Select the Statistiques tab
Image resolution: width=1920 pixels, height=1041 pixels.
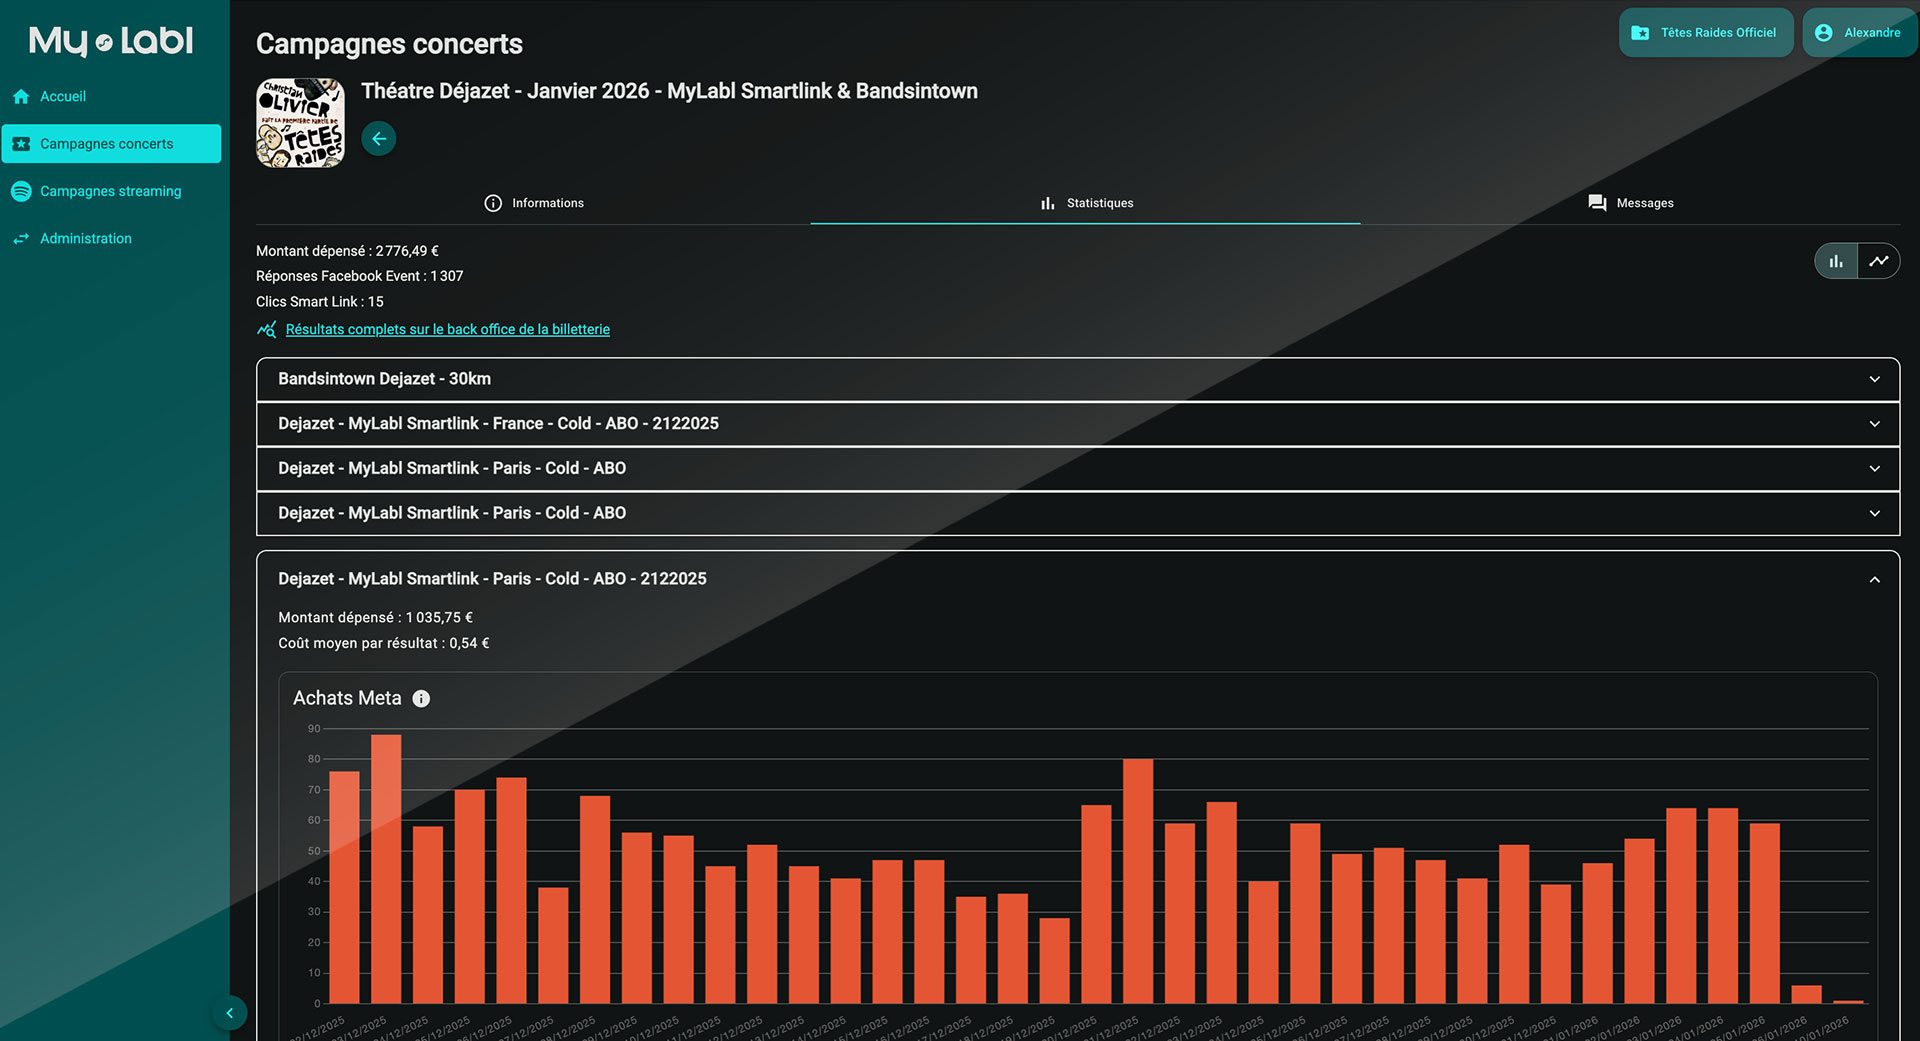(x=1086, y=203)
